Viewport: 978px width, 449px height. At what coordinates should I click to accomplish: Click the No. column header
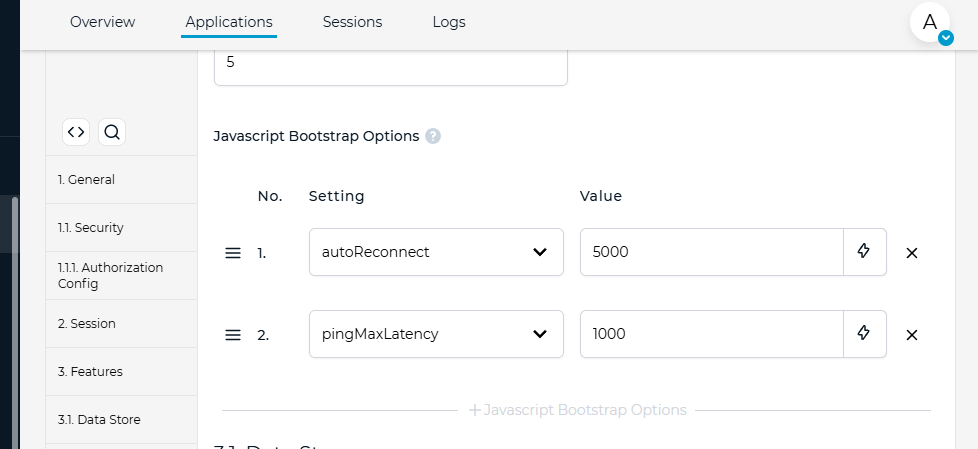click(x=269, y=196)
